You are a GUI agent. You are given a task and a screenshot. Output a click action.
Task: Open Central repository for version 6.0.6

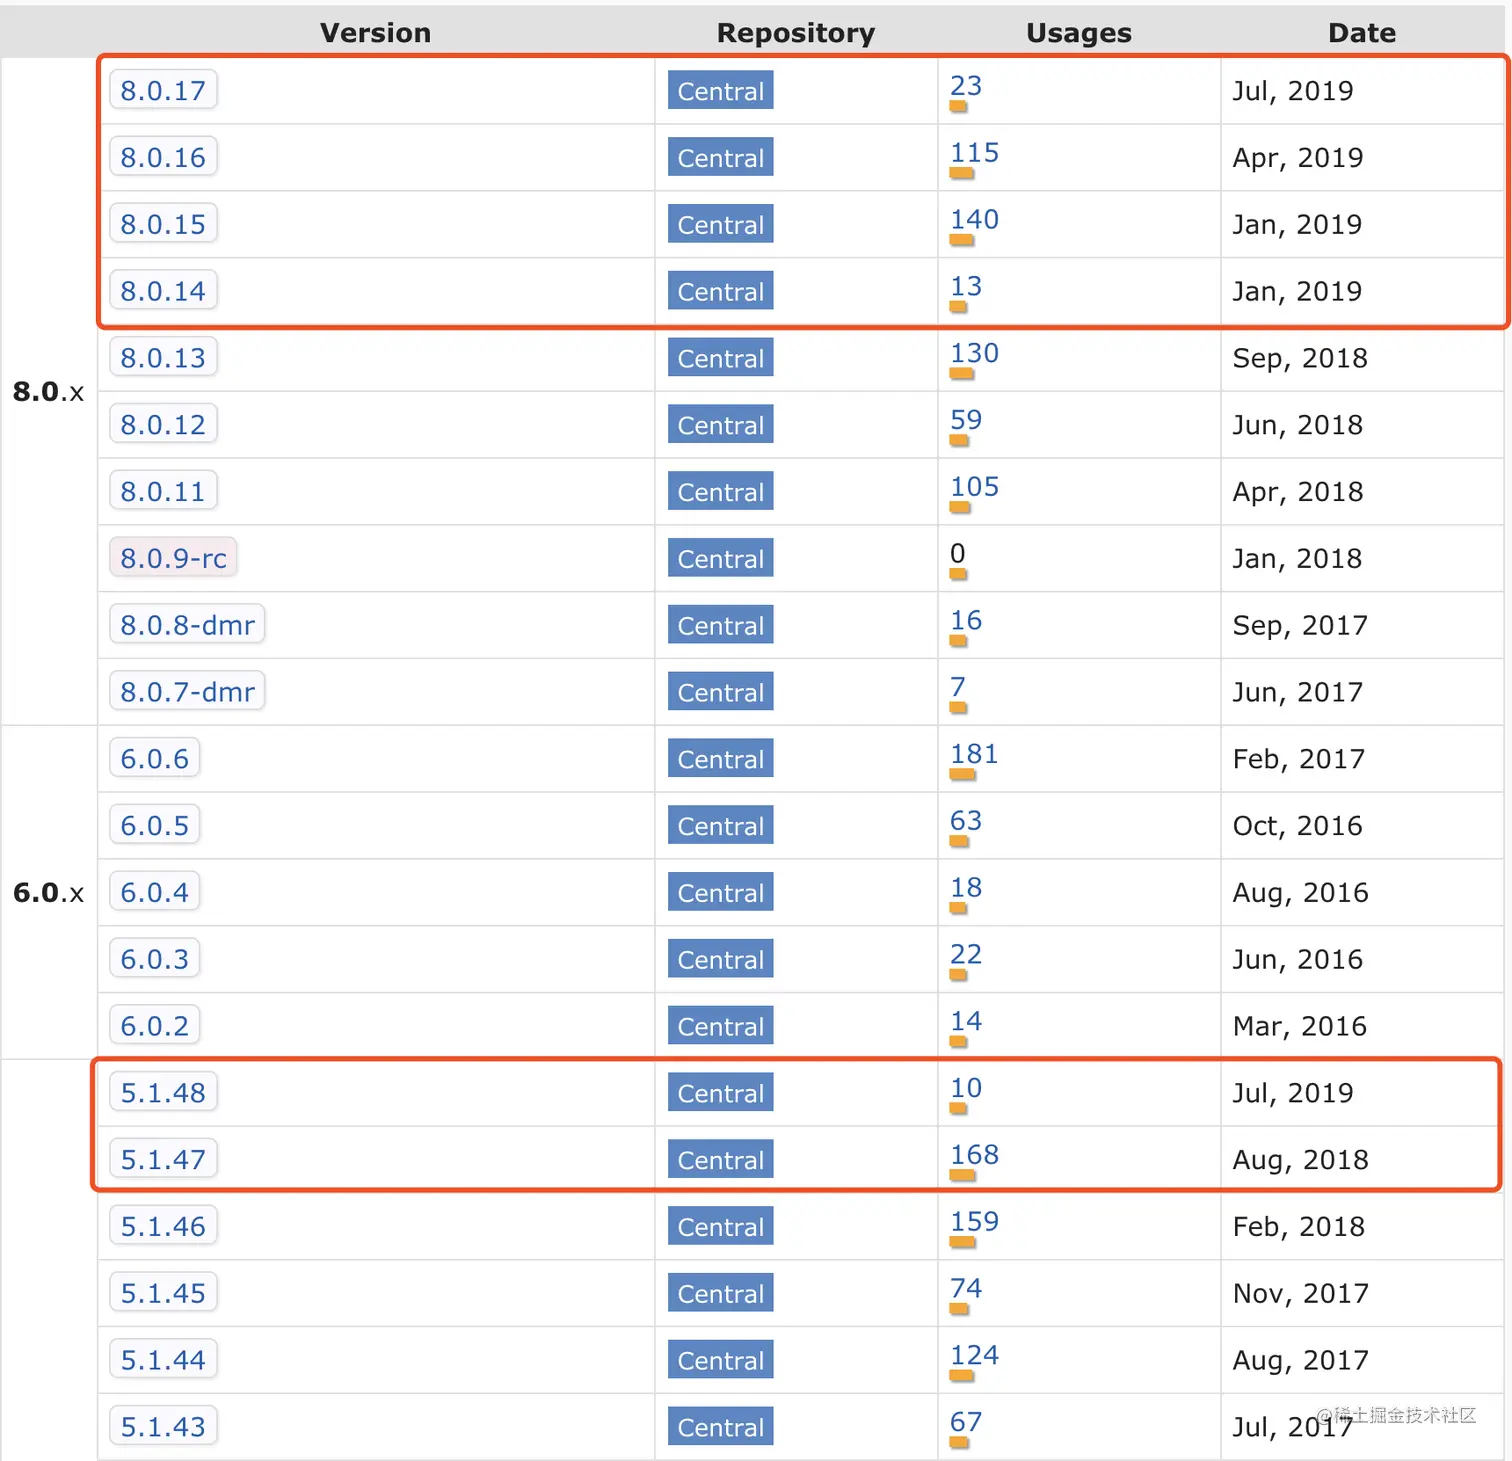(x=720, y=759)
